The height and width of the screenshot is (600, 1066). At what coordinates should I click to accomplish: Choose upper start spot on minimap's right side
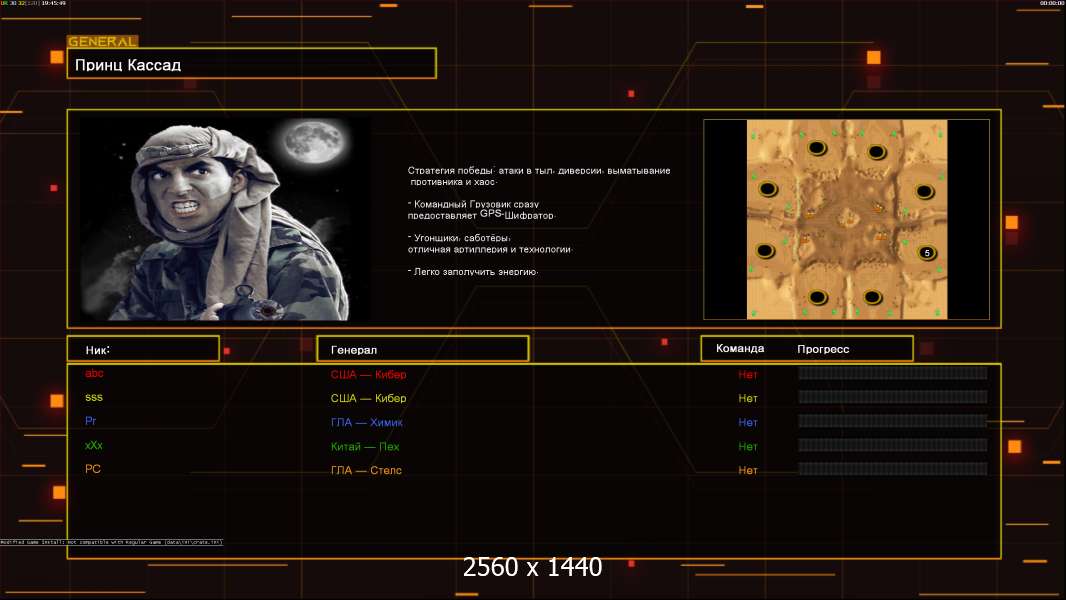(925, 190)
